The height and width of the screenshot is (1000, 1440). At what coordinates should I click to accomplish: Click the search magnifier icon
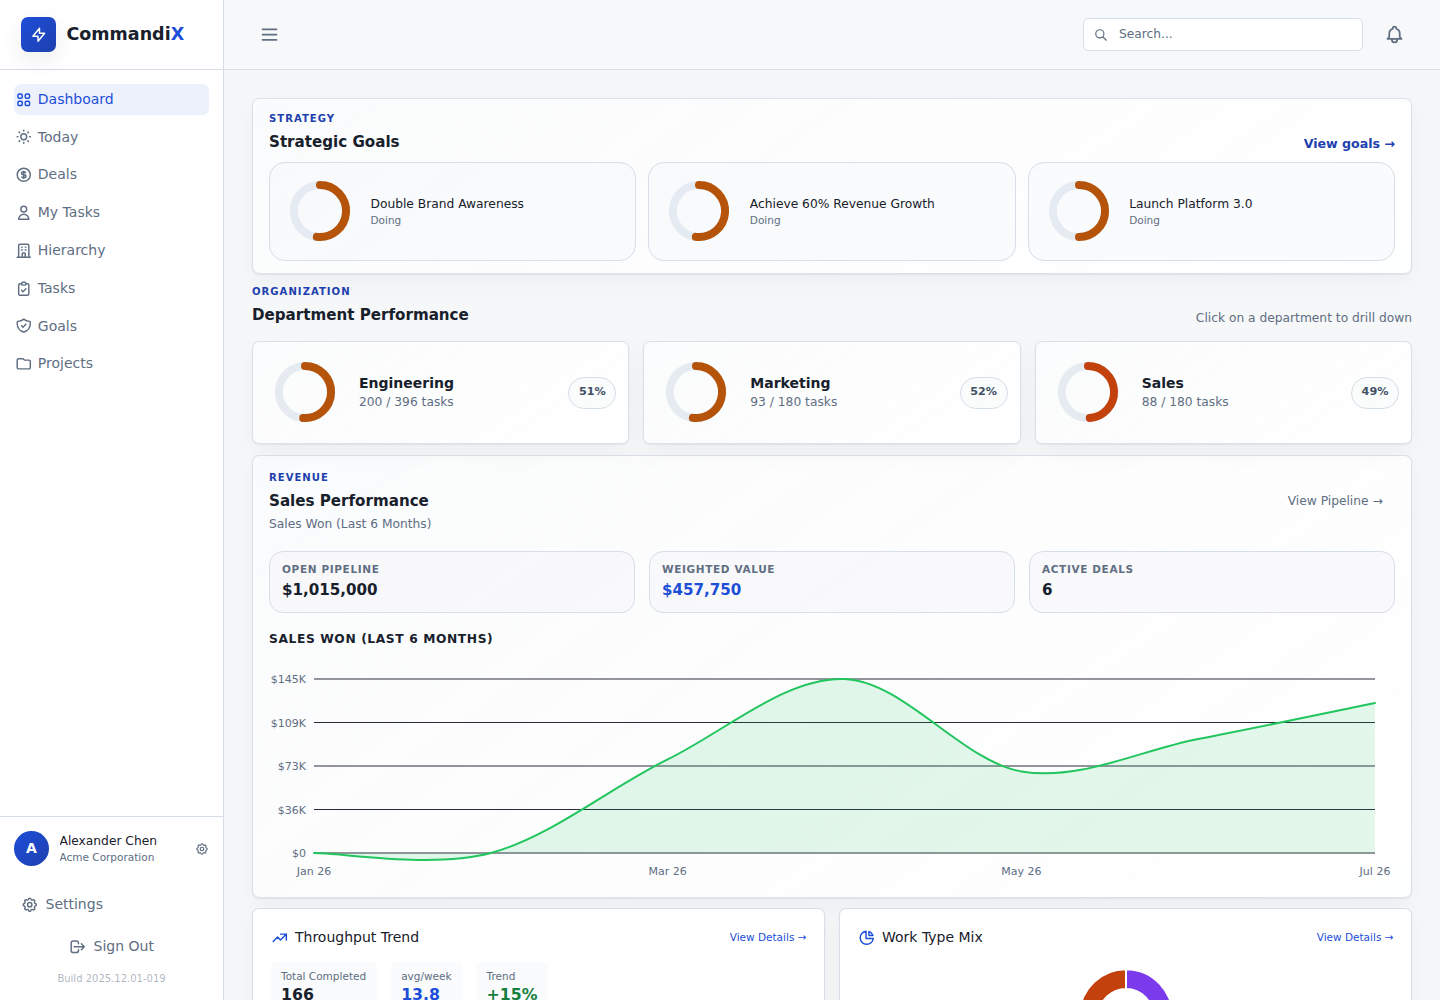point(1101,35)
